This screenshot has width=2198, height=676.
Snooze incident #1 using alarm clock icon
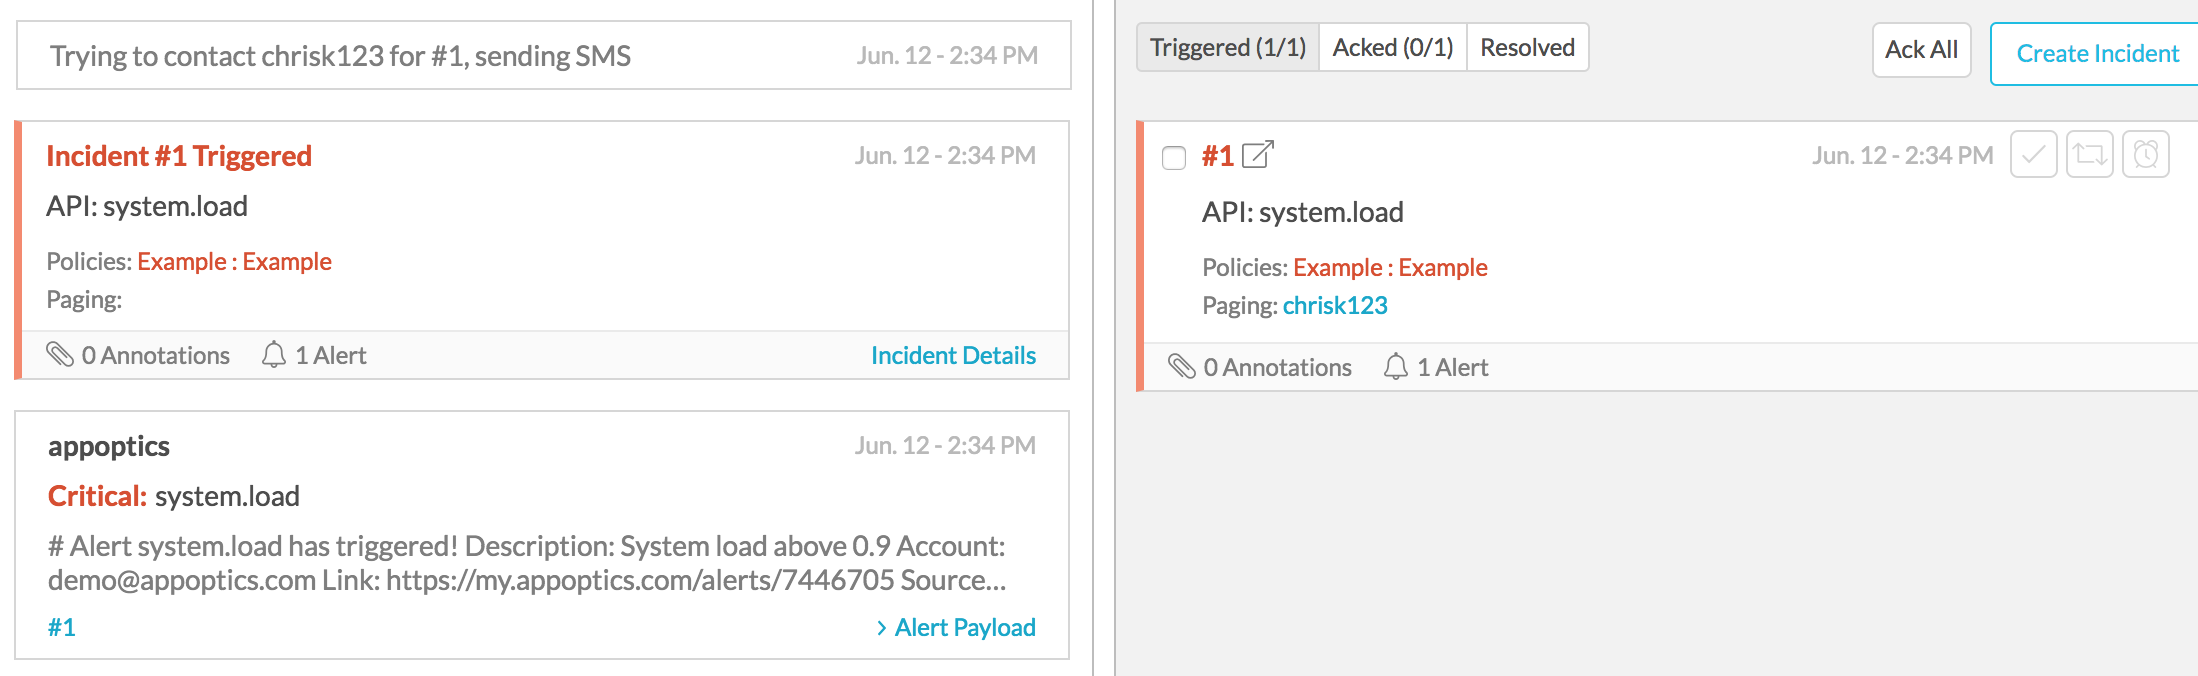pyautogui.click(x=2145, y=155)
